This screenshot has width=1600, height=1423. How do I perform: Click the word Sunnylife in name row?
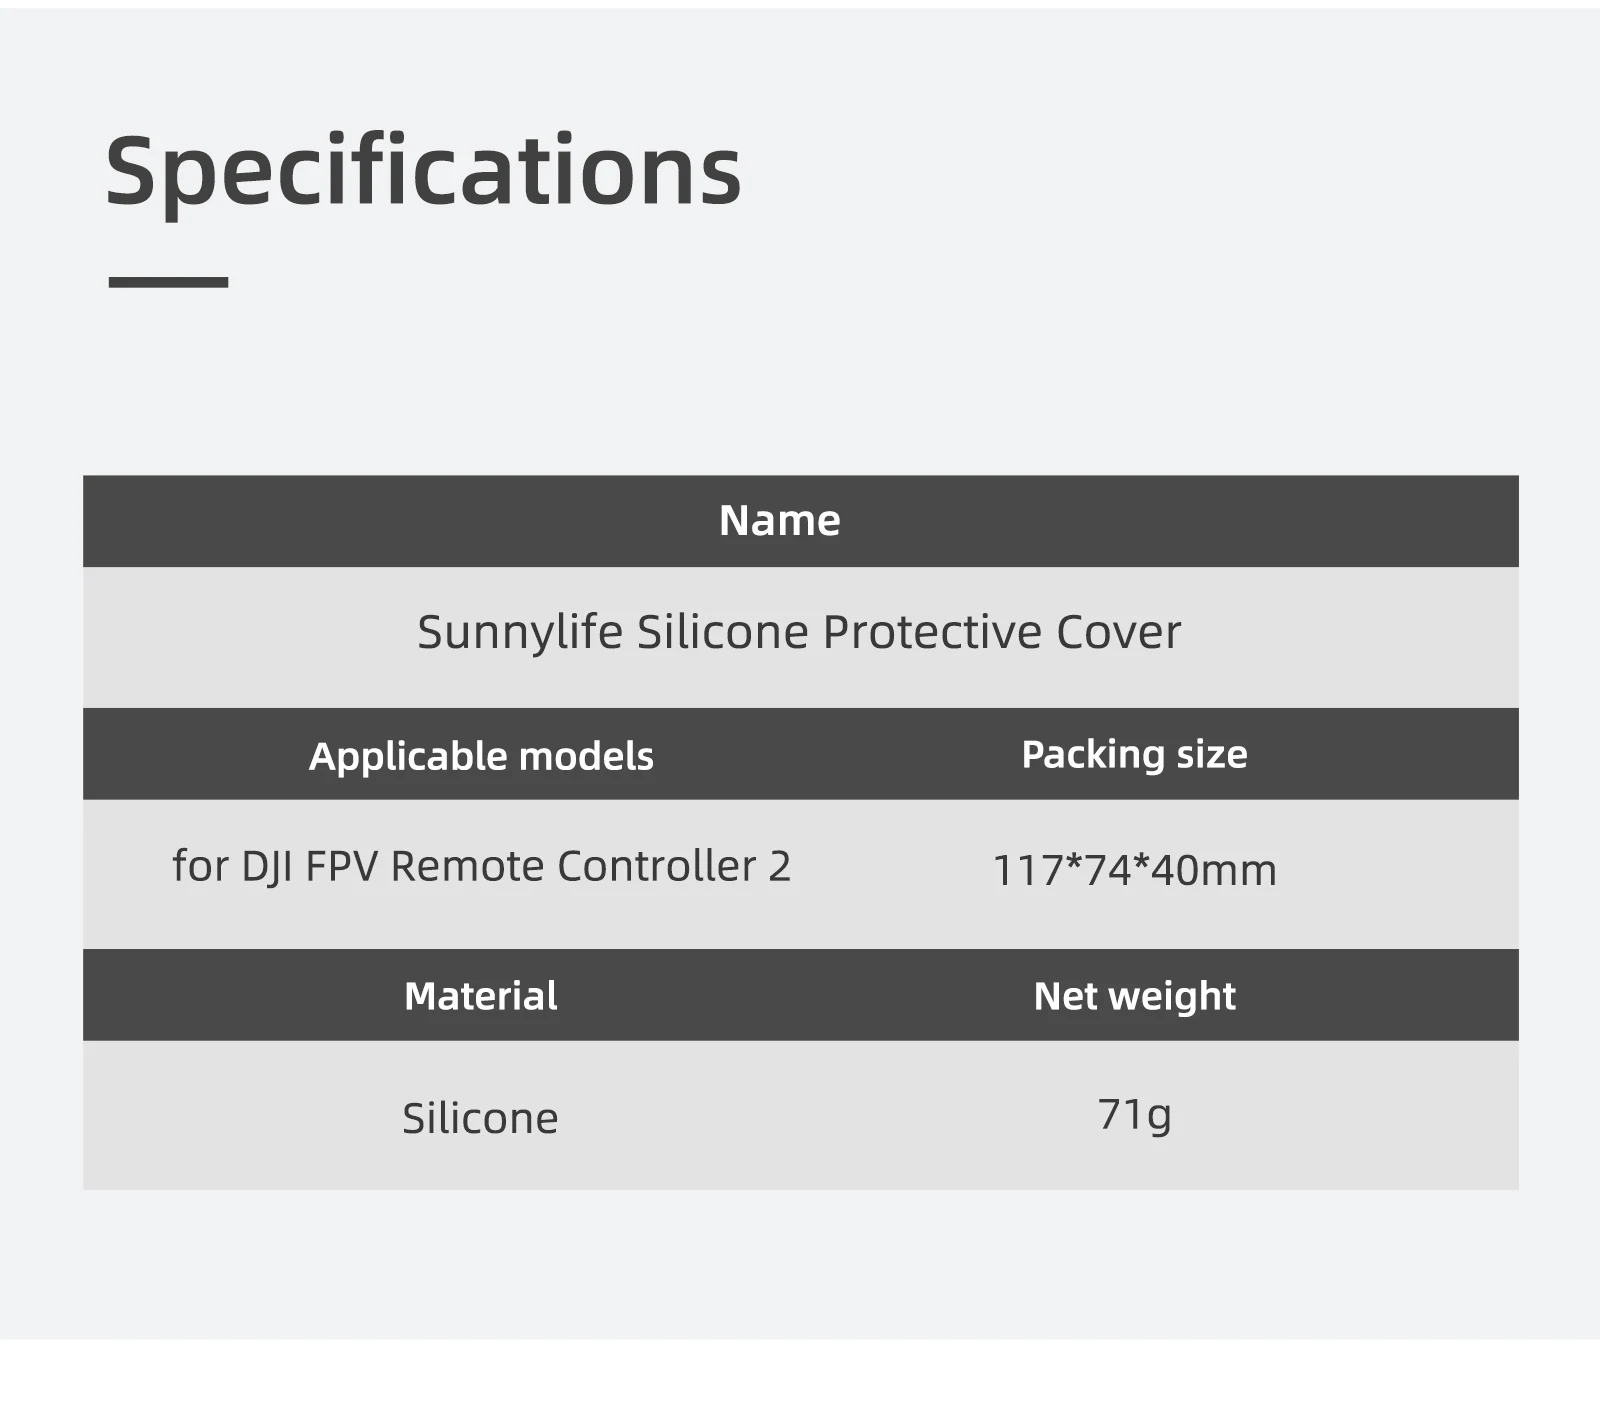click(520, 633)
